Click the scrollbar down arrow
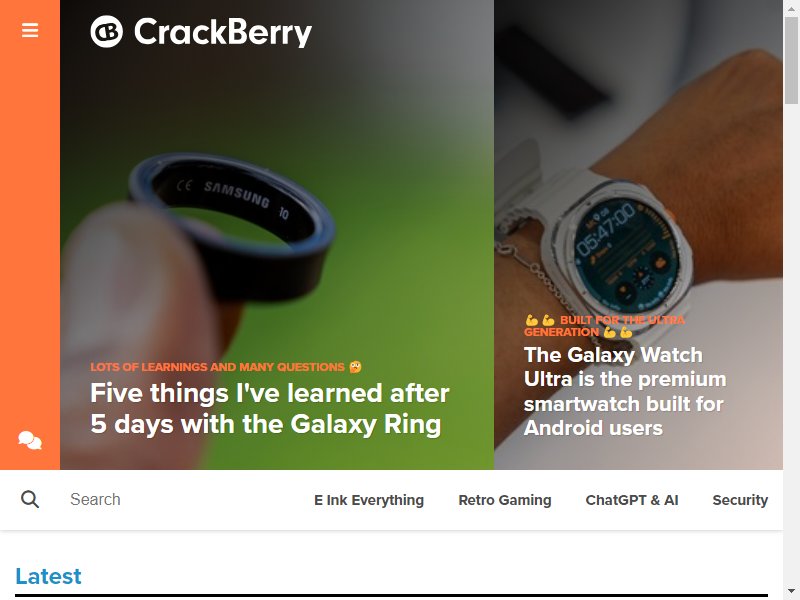 point(791,593)
